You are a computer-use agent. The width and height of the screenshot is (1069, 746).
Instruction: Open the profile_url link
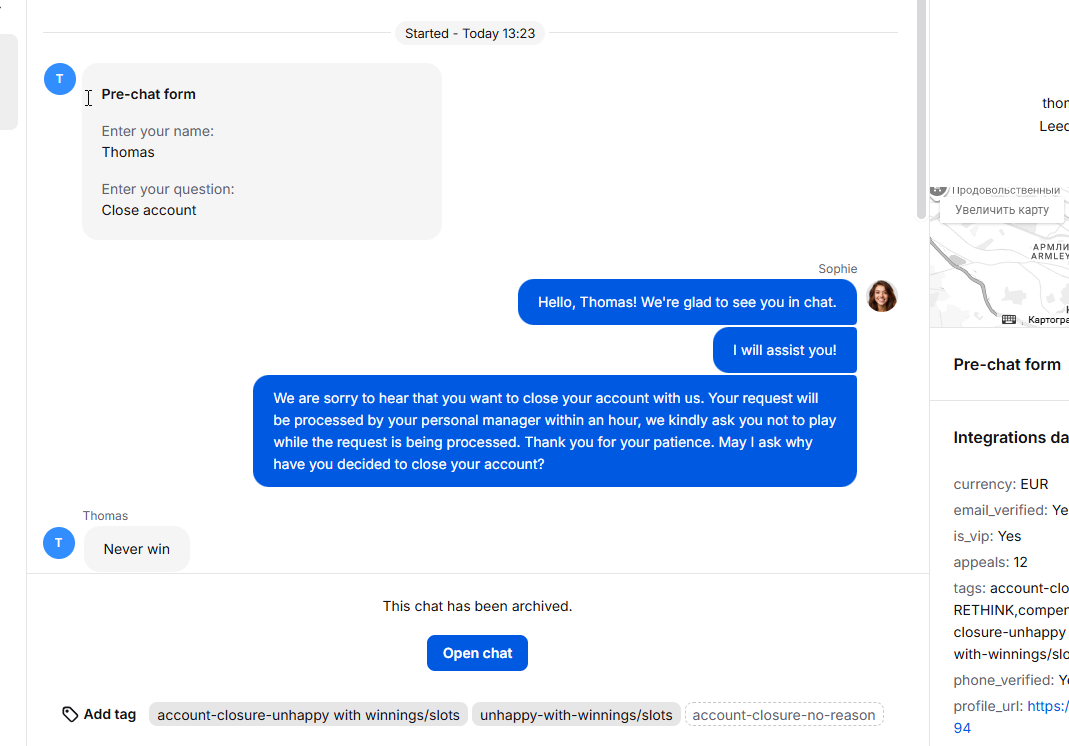coord(1048,706)
